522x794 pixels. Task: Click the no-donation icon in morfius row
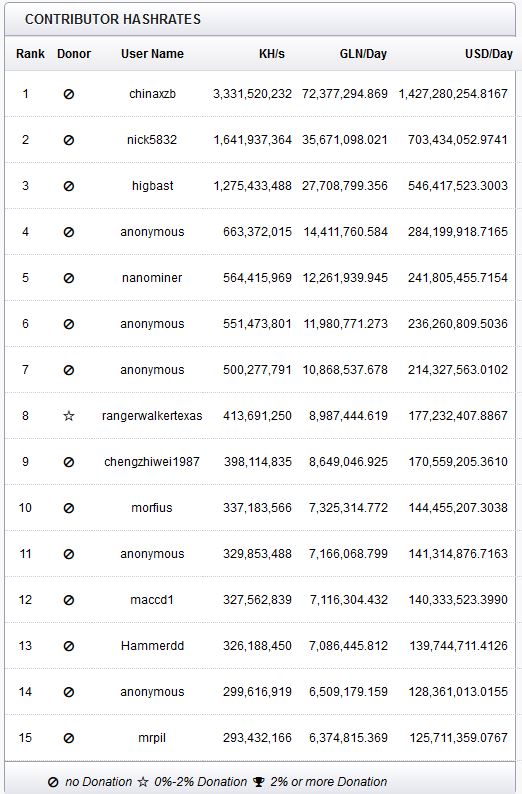[x=69, y=508]
